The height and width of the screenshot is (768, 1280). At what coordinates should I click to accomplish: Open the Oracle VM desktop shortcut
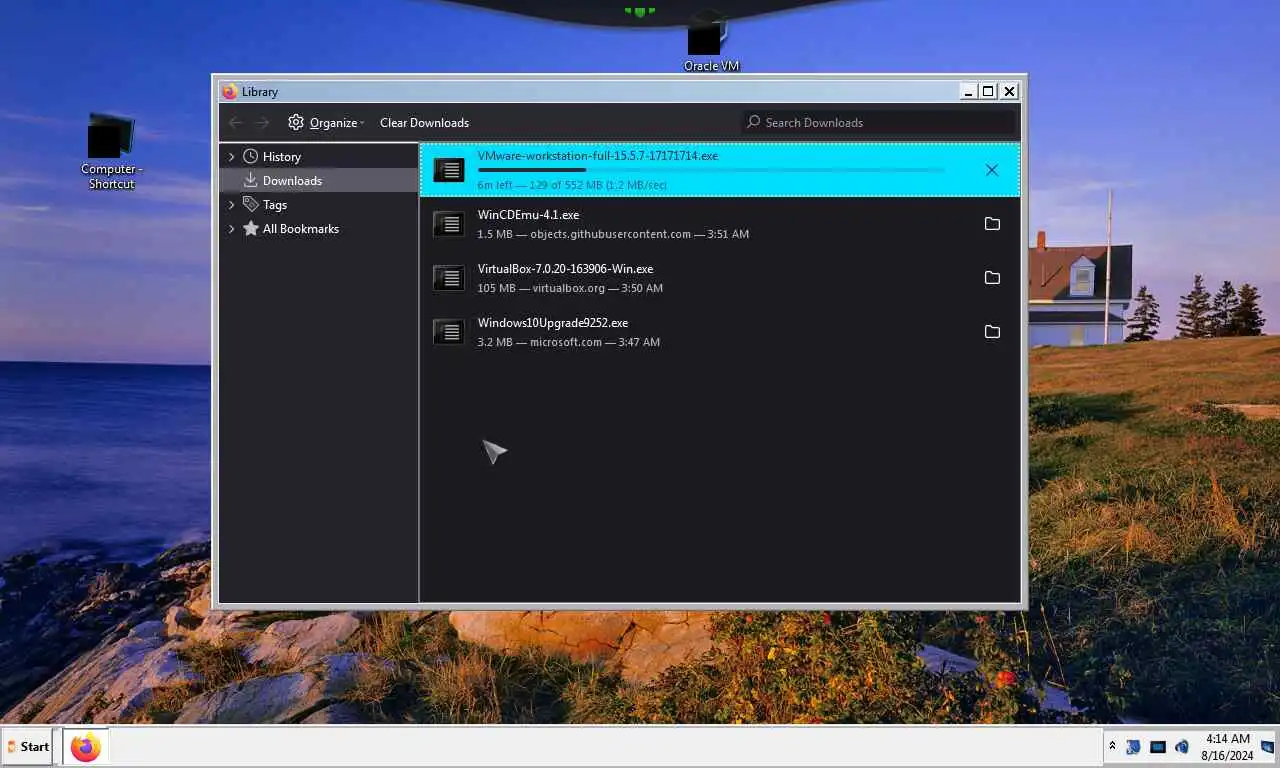point(711,42)
